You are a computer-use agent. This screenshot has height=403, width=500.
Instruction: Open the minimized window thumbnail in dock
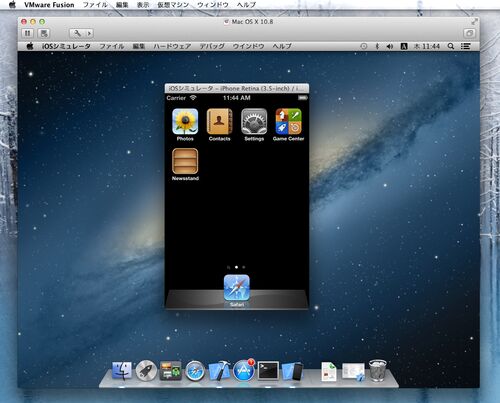tap(353, 372)
